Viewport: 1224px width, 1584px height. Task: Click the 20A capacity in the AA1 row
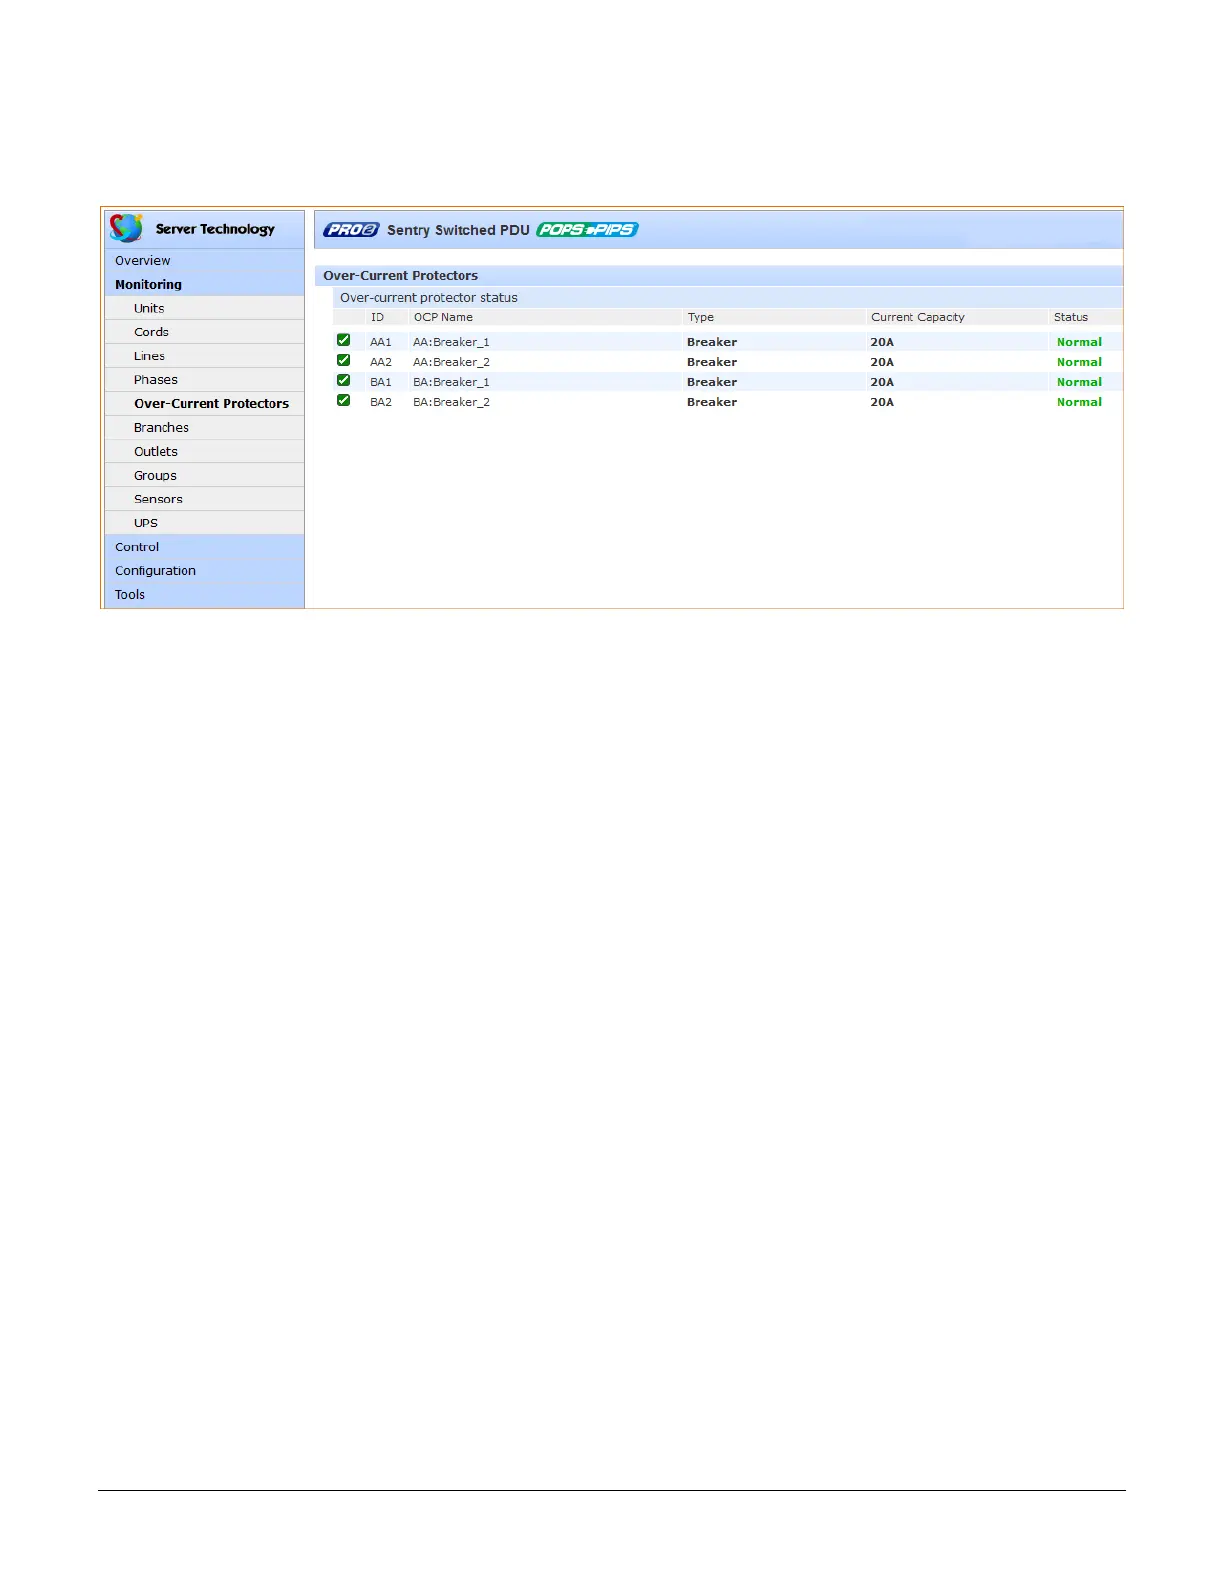(882, 342)
